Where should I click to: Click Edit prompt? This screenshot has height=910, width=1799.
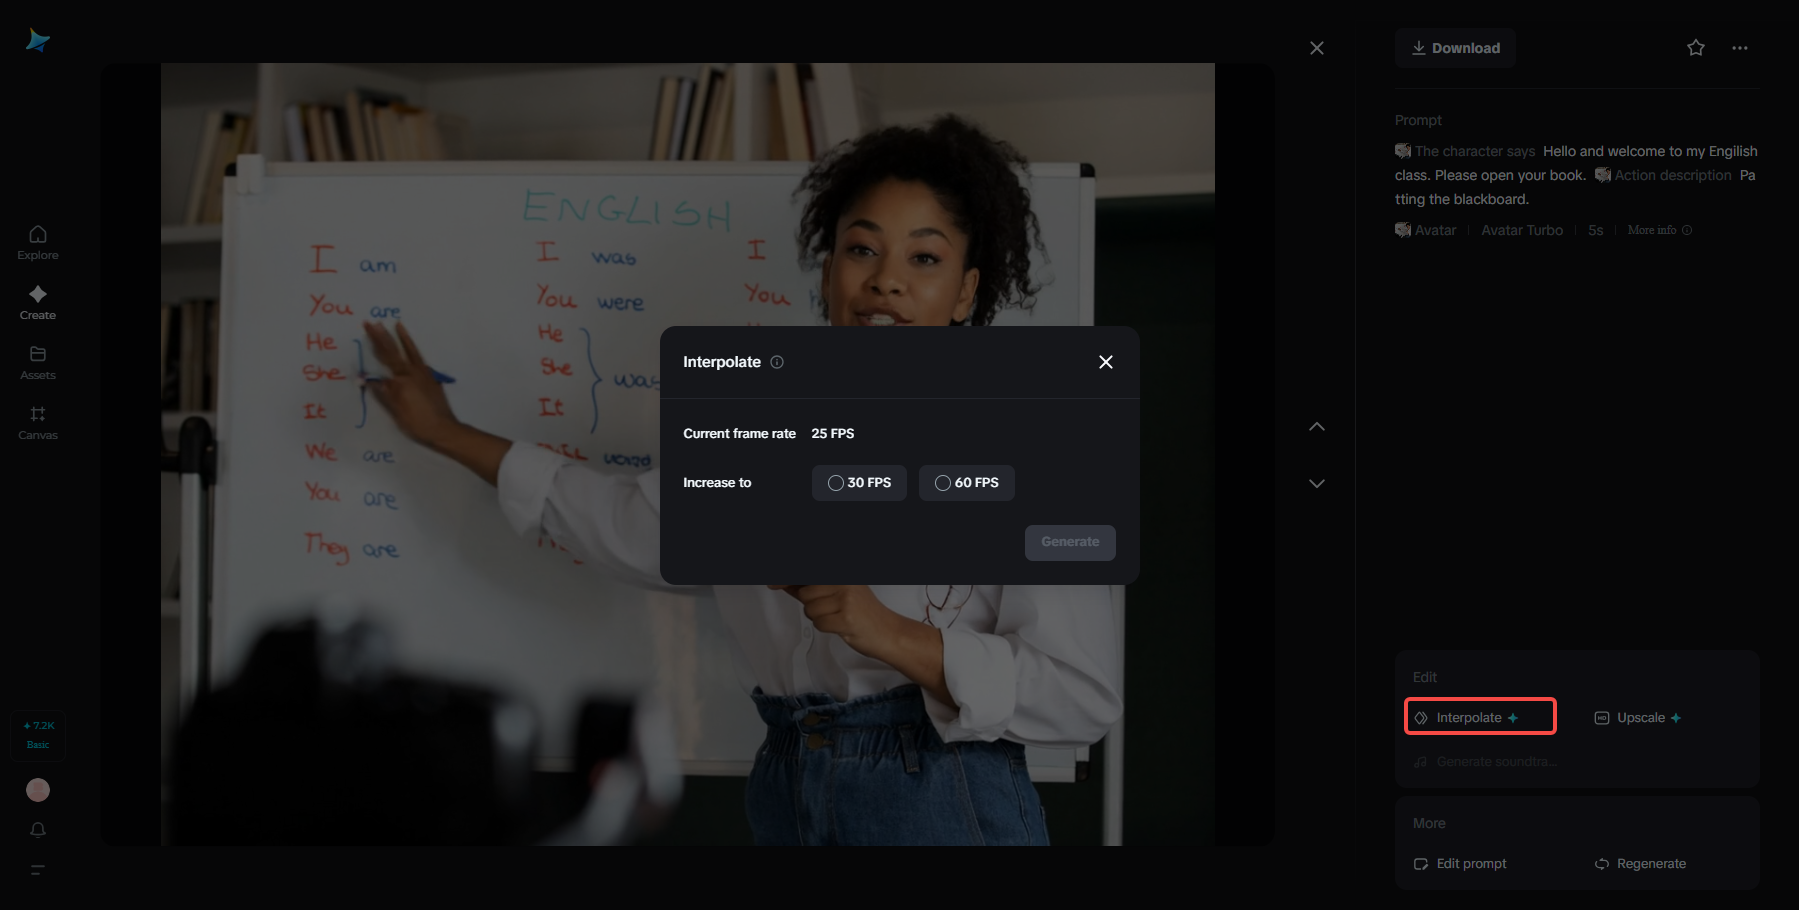tap(1460, 864)
